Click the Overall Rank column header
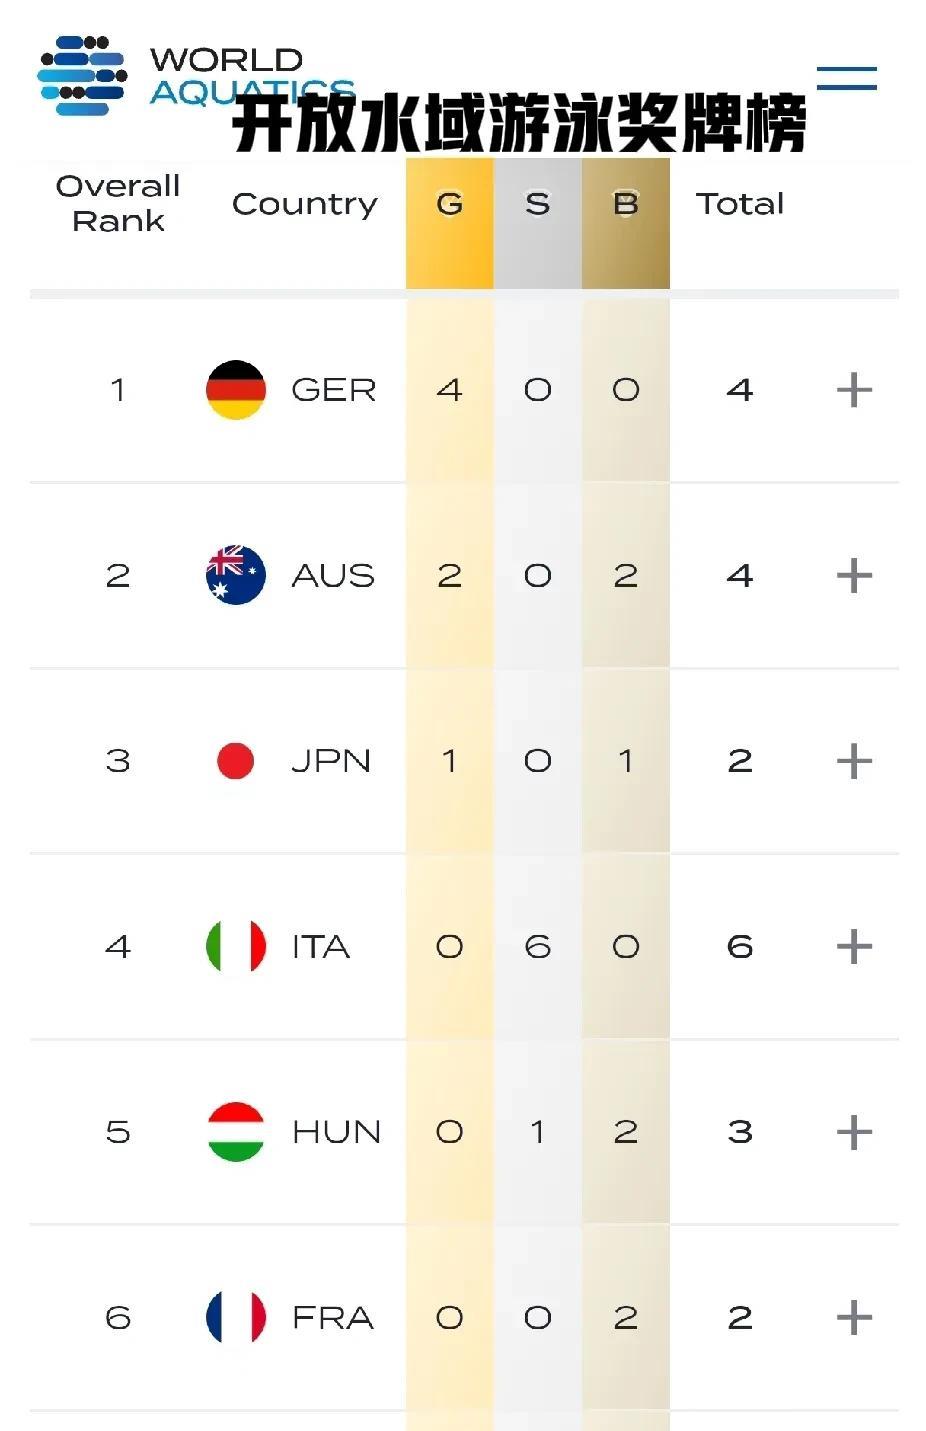 (118, 203)
